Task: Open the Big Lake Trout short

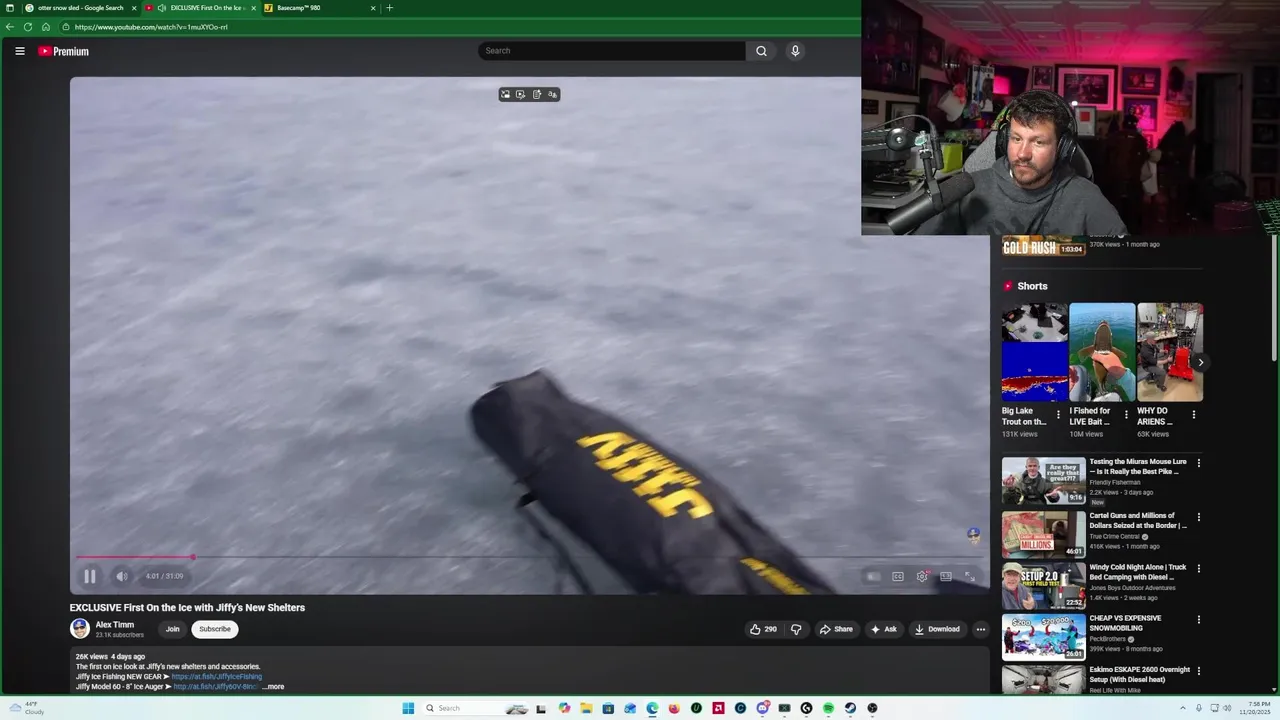Action: (1034, 352)
